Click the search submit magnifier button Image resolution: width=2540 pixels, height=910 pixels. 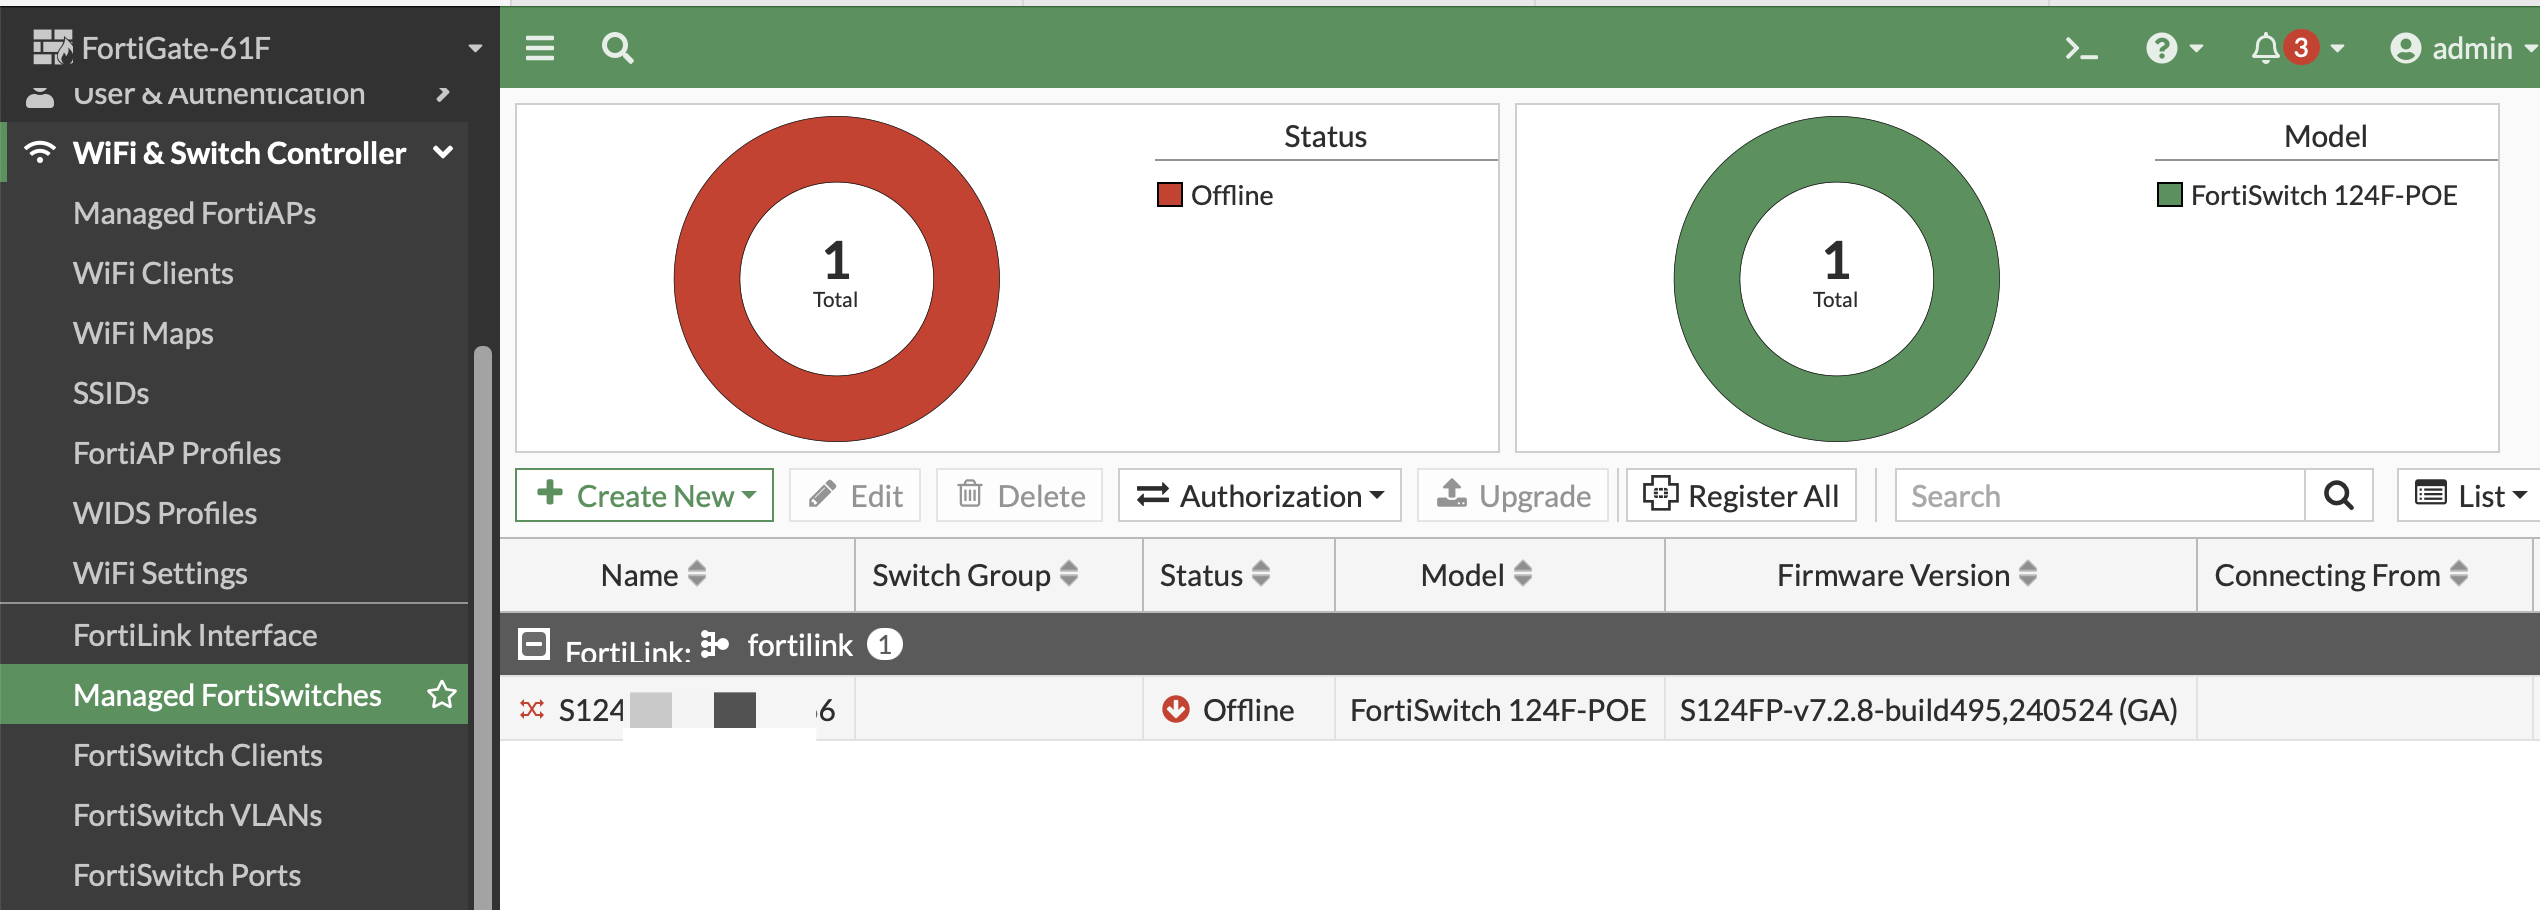[x=2338, y=495]
